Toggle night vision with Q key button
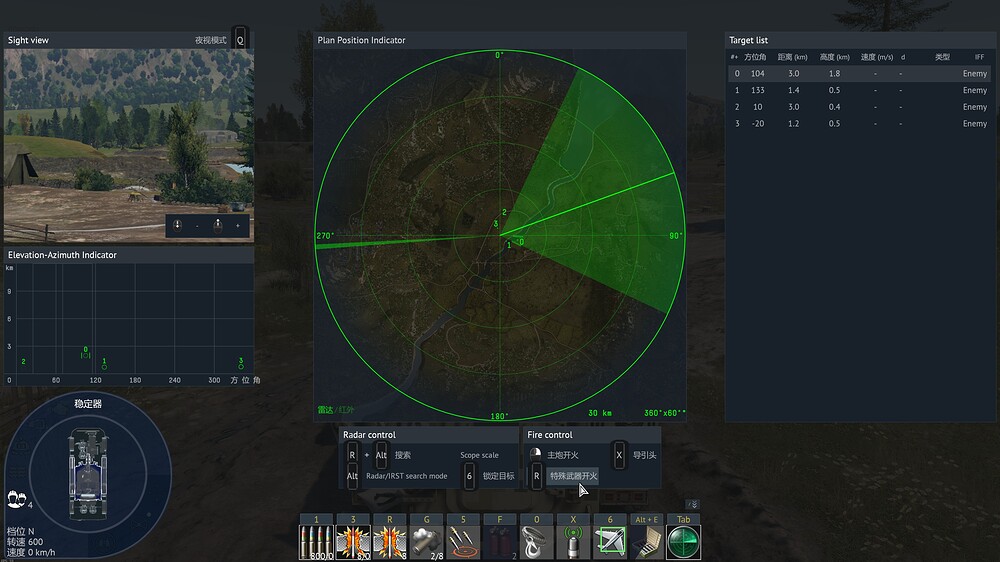 [240, 40]
